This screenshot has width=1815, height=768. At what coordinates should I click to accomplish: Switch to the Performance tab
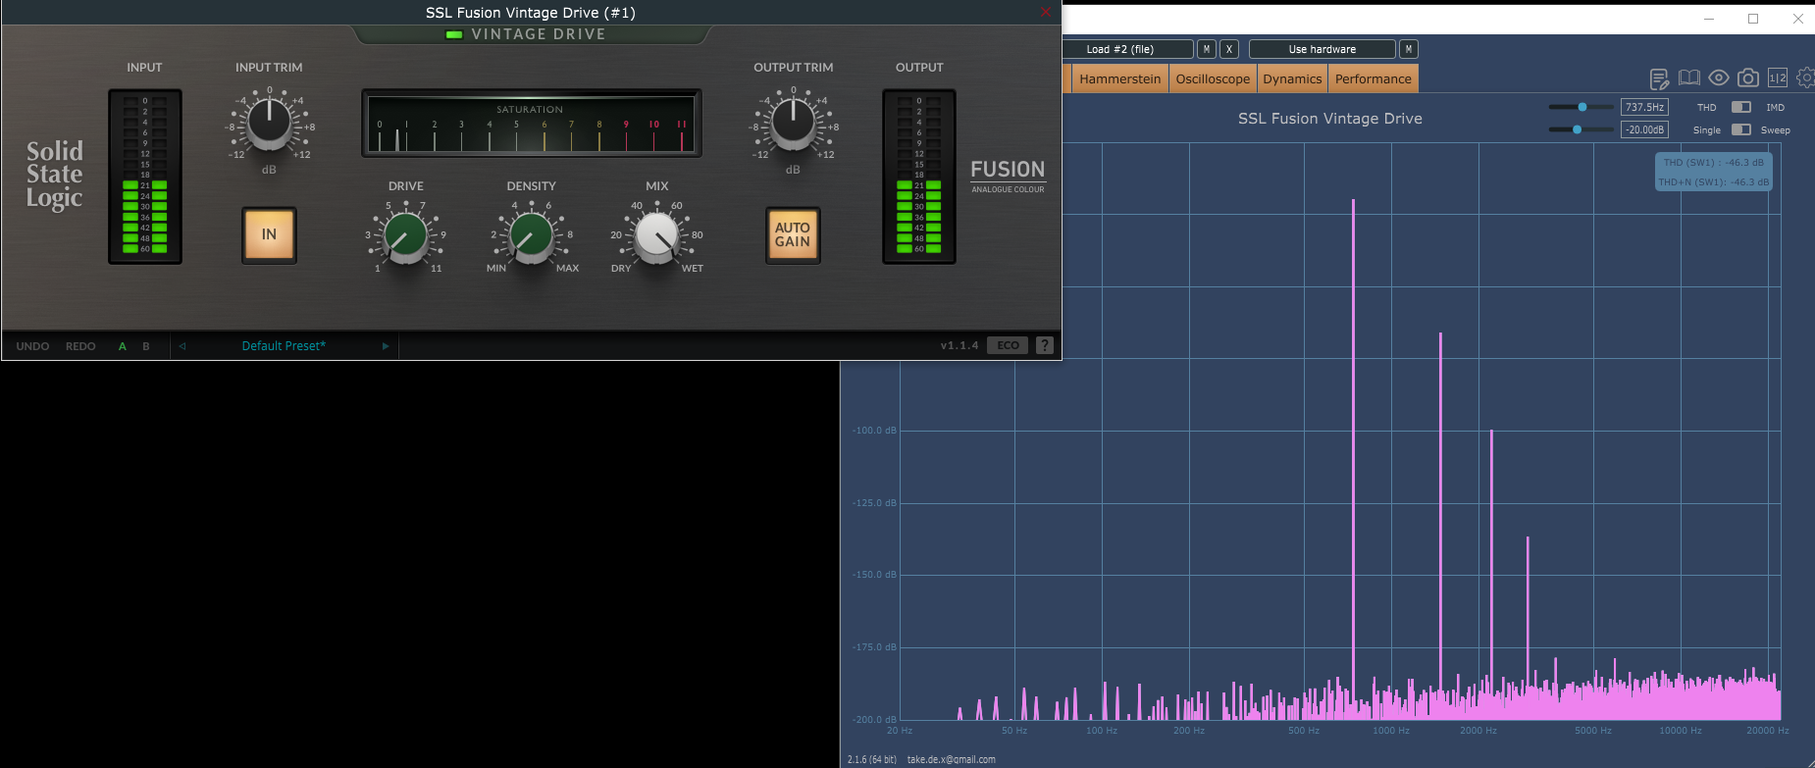(1373, 79)
